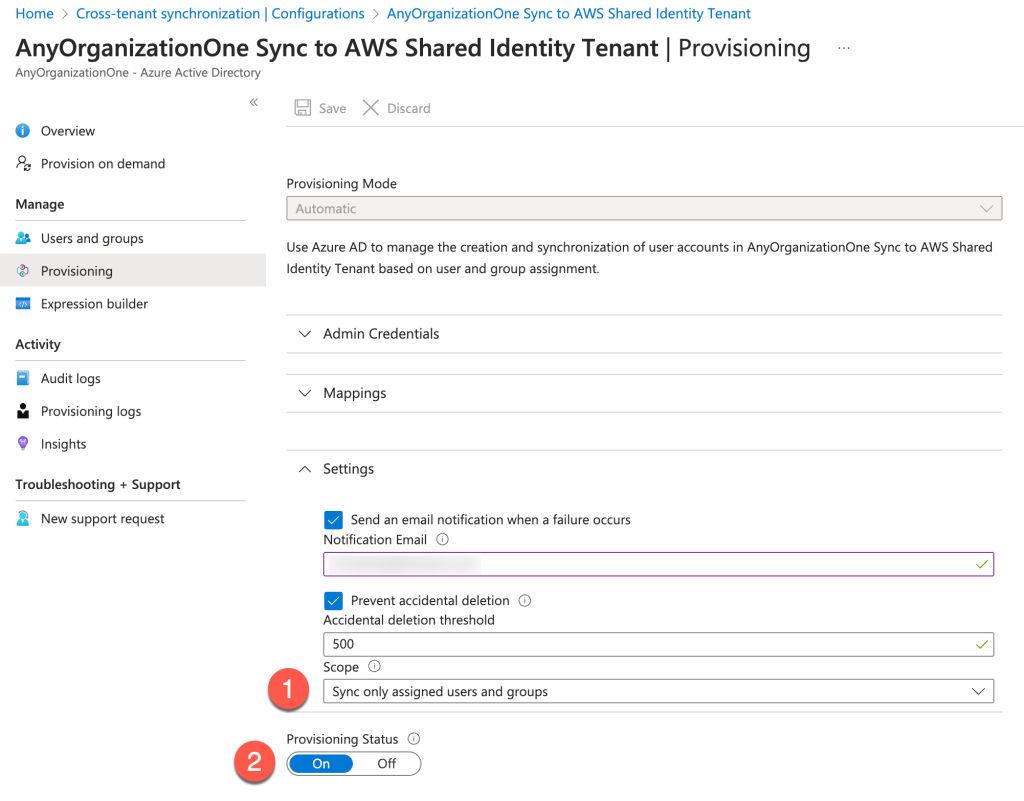
Task: Click the Scope info icon
Action: (373, 666)
